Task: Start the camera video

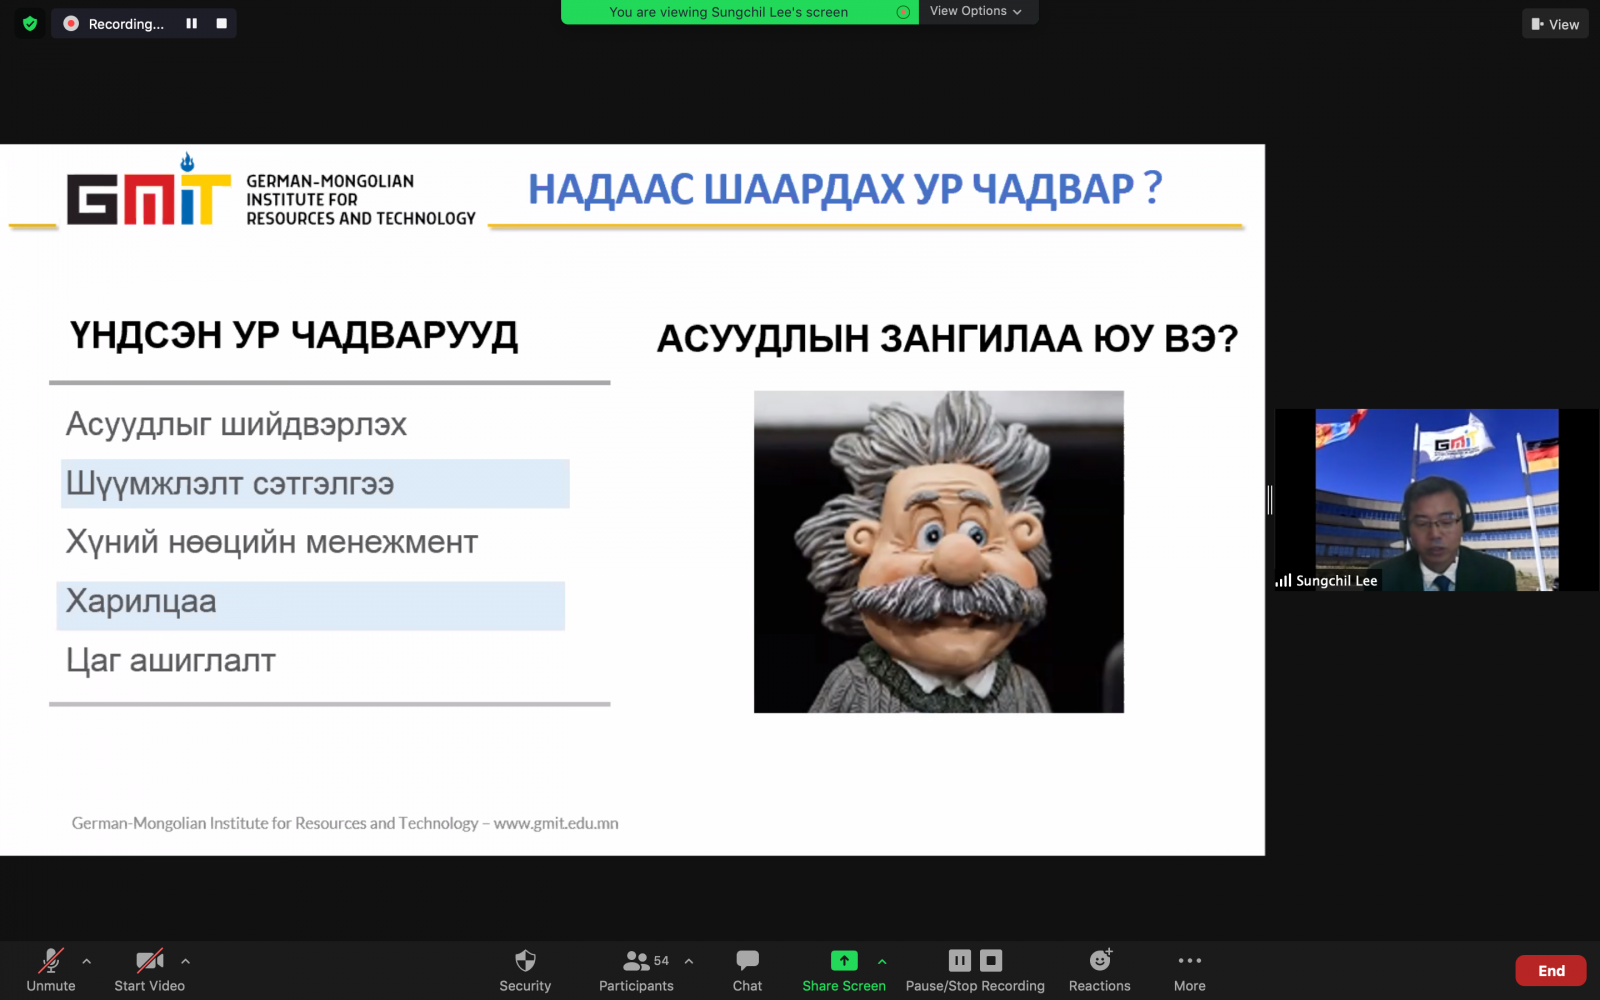Action: [150, 970]
